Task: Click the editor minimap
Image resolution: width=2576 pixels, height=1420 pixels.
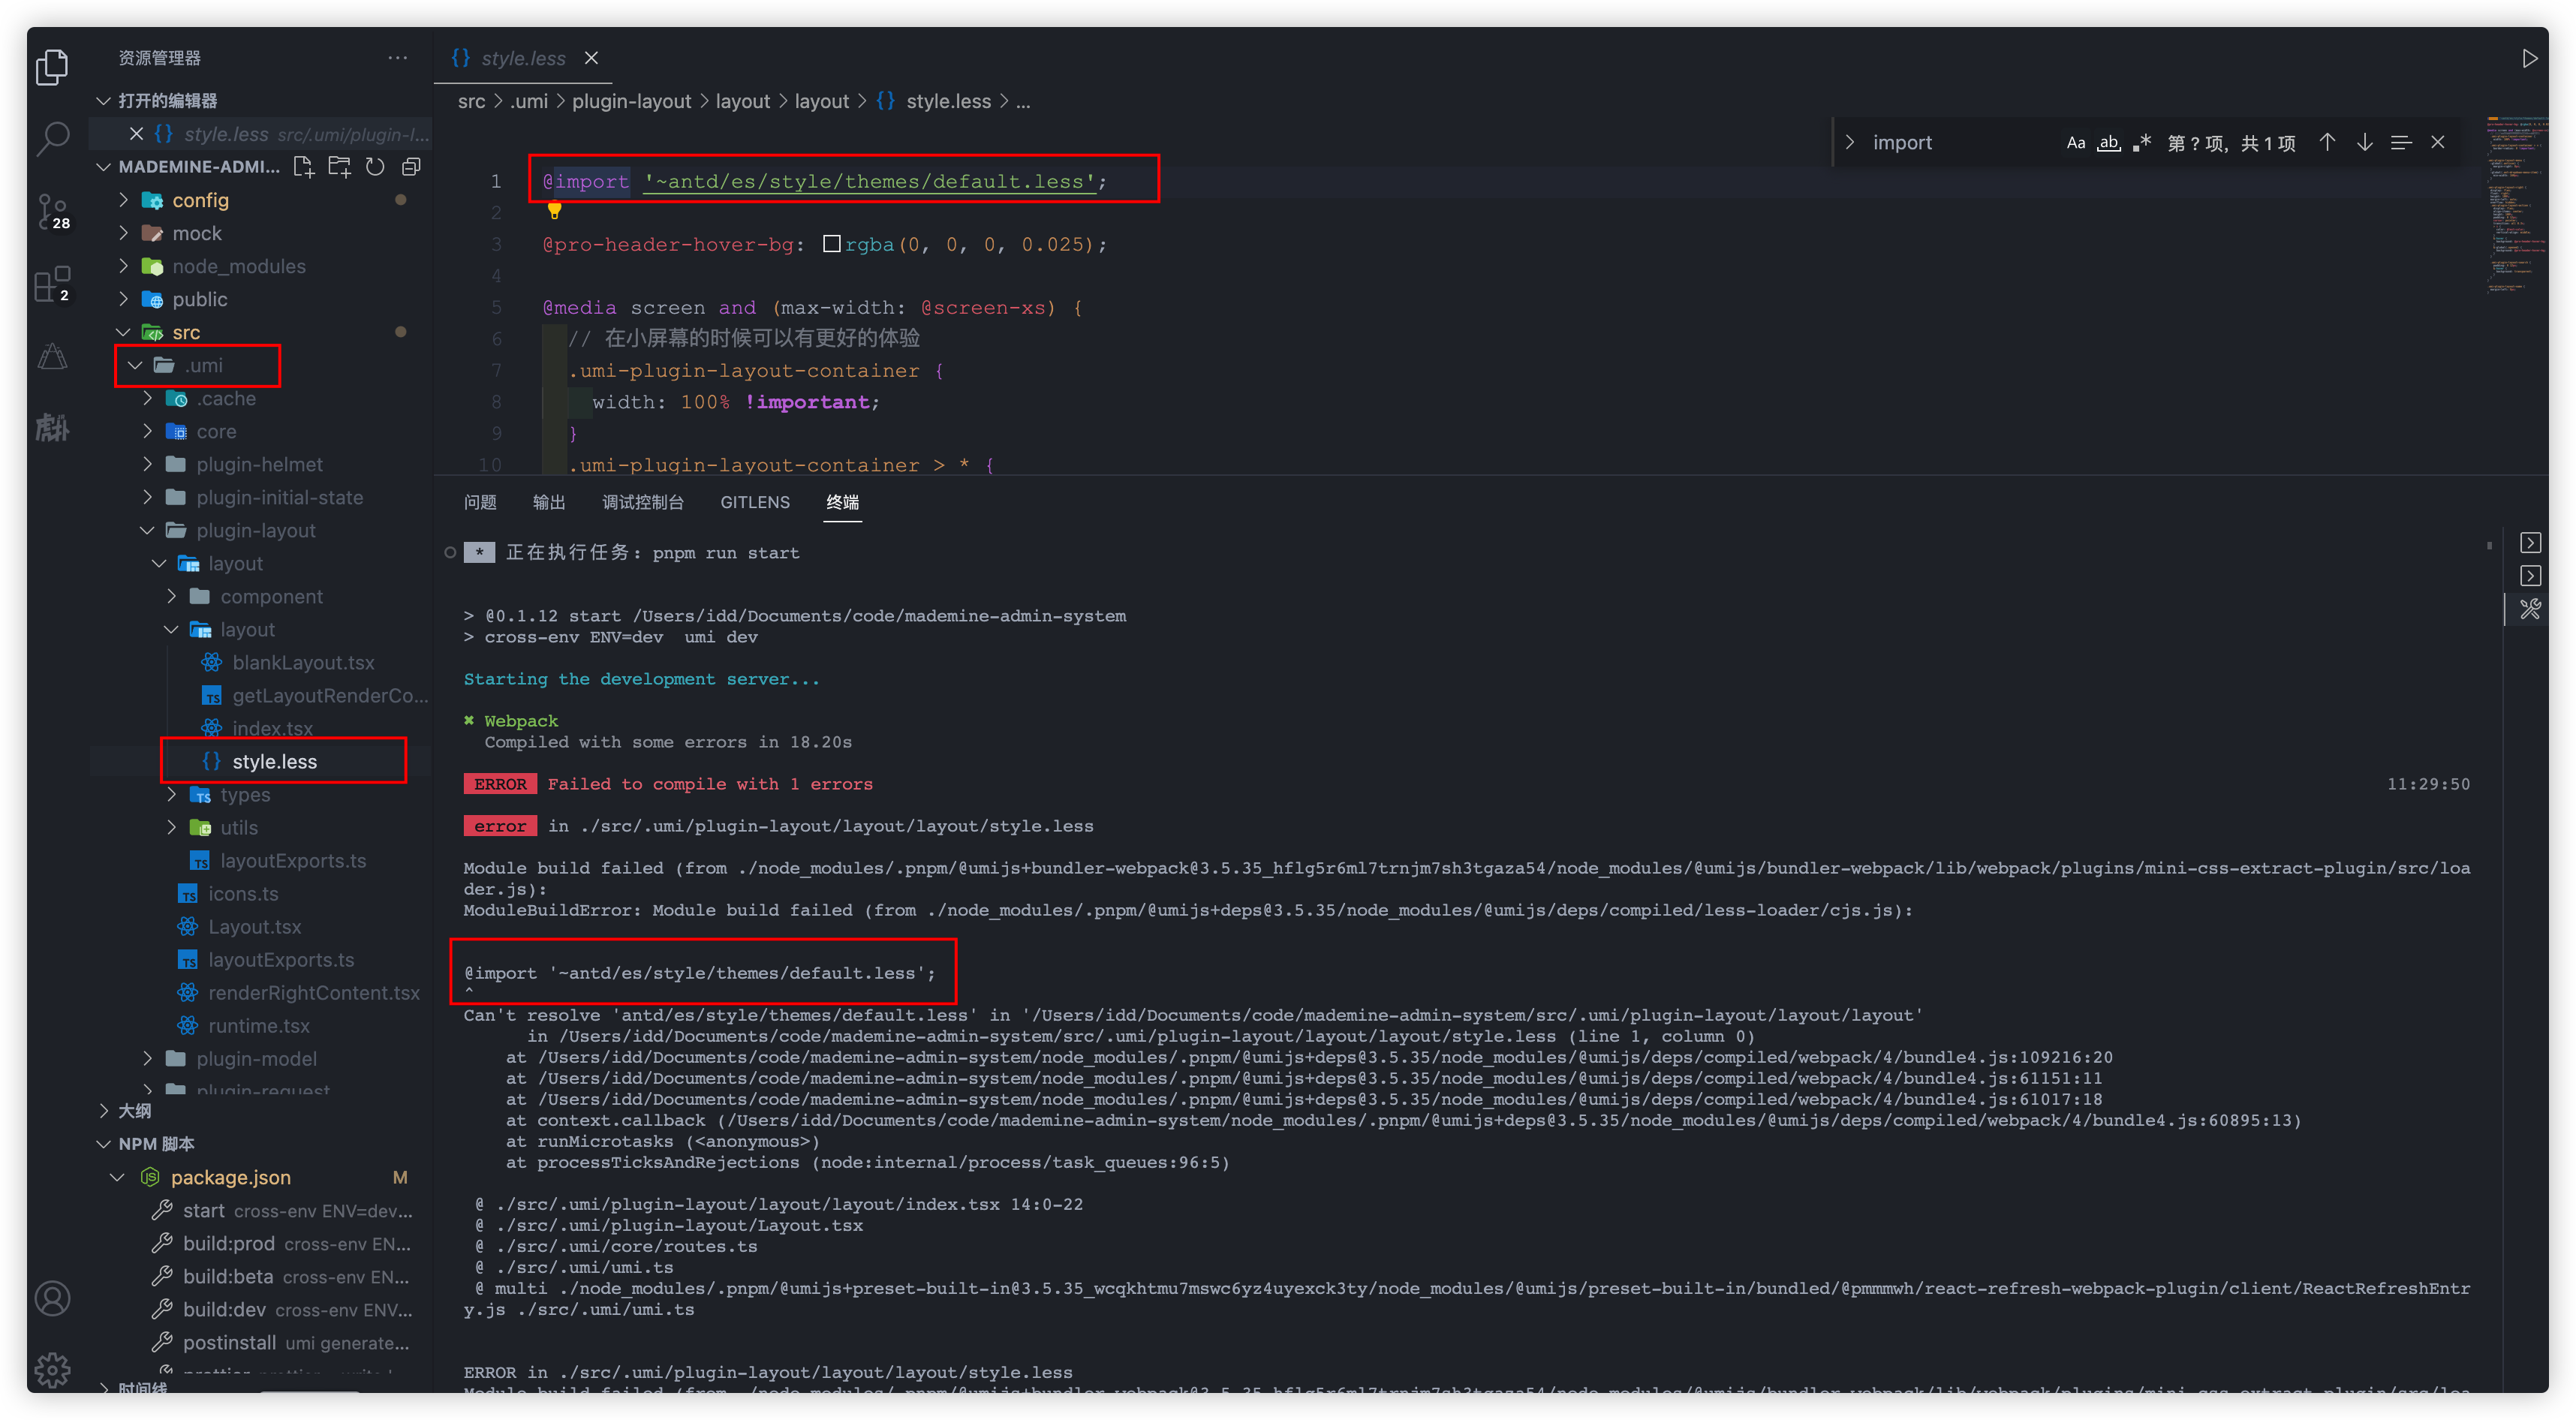Action: (x=2516, y=205)
